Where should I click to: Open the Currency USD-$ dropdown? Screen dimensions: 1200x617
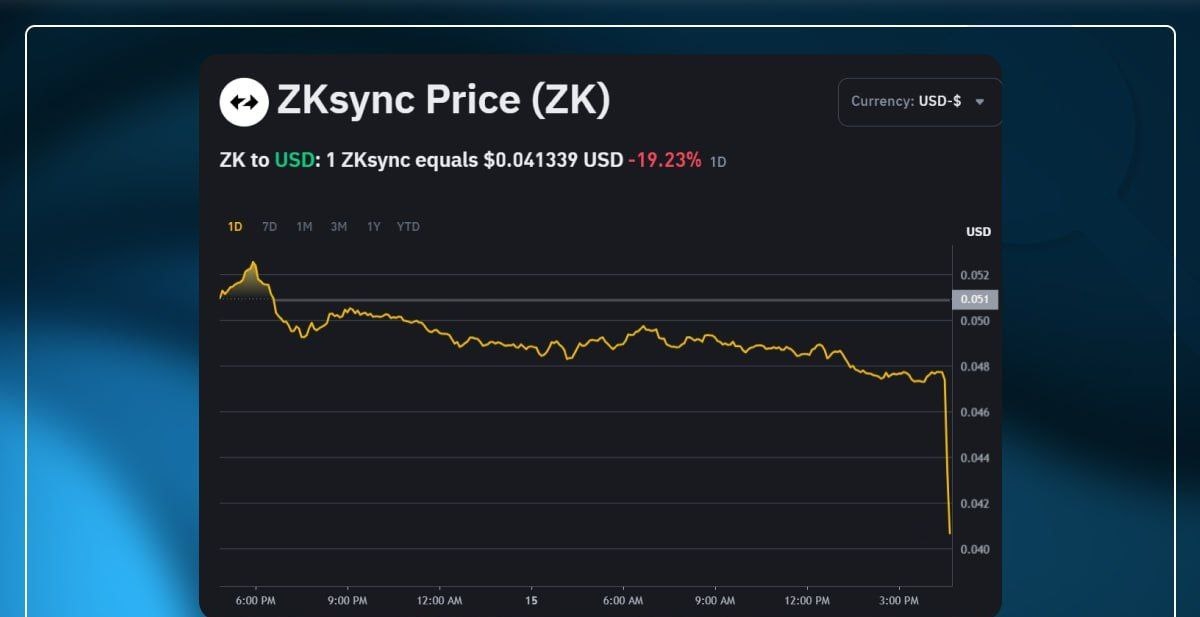point(919,102)
